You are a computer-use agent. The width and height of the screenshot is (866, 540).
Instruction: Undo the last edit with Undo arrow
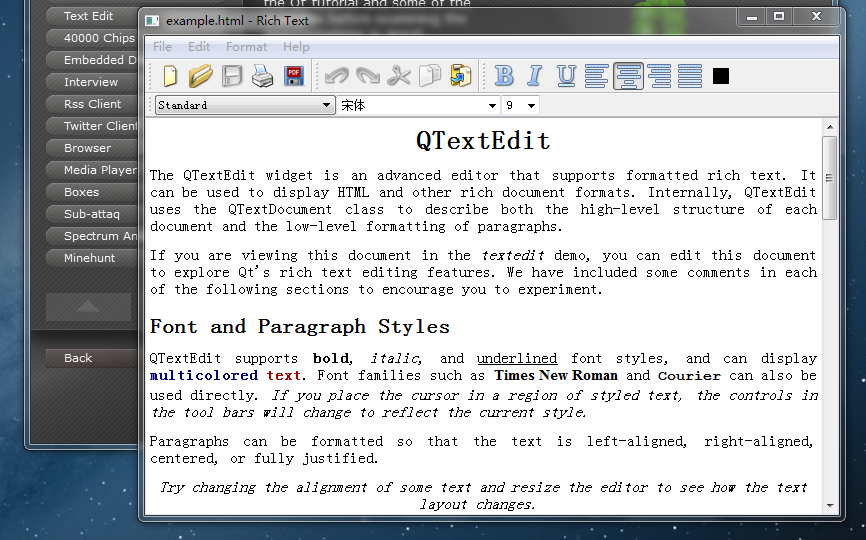click(x=337, y=76)
